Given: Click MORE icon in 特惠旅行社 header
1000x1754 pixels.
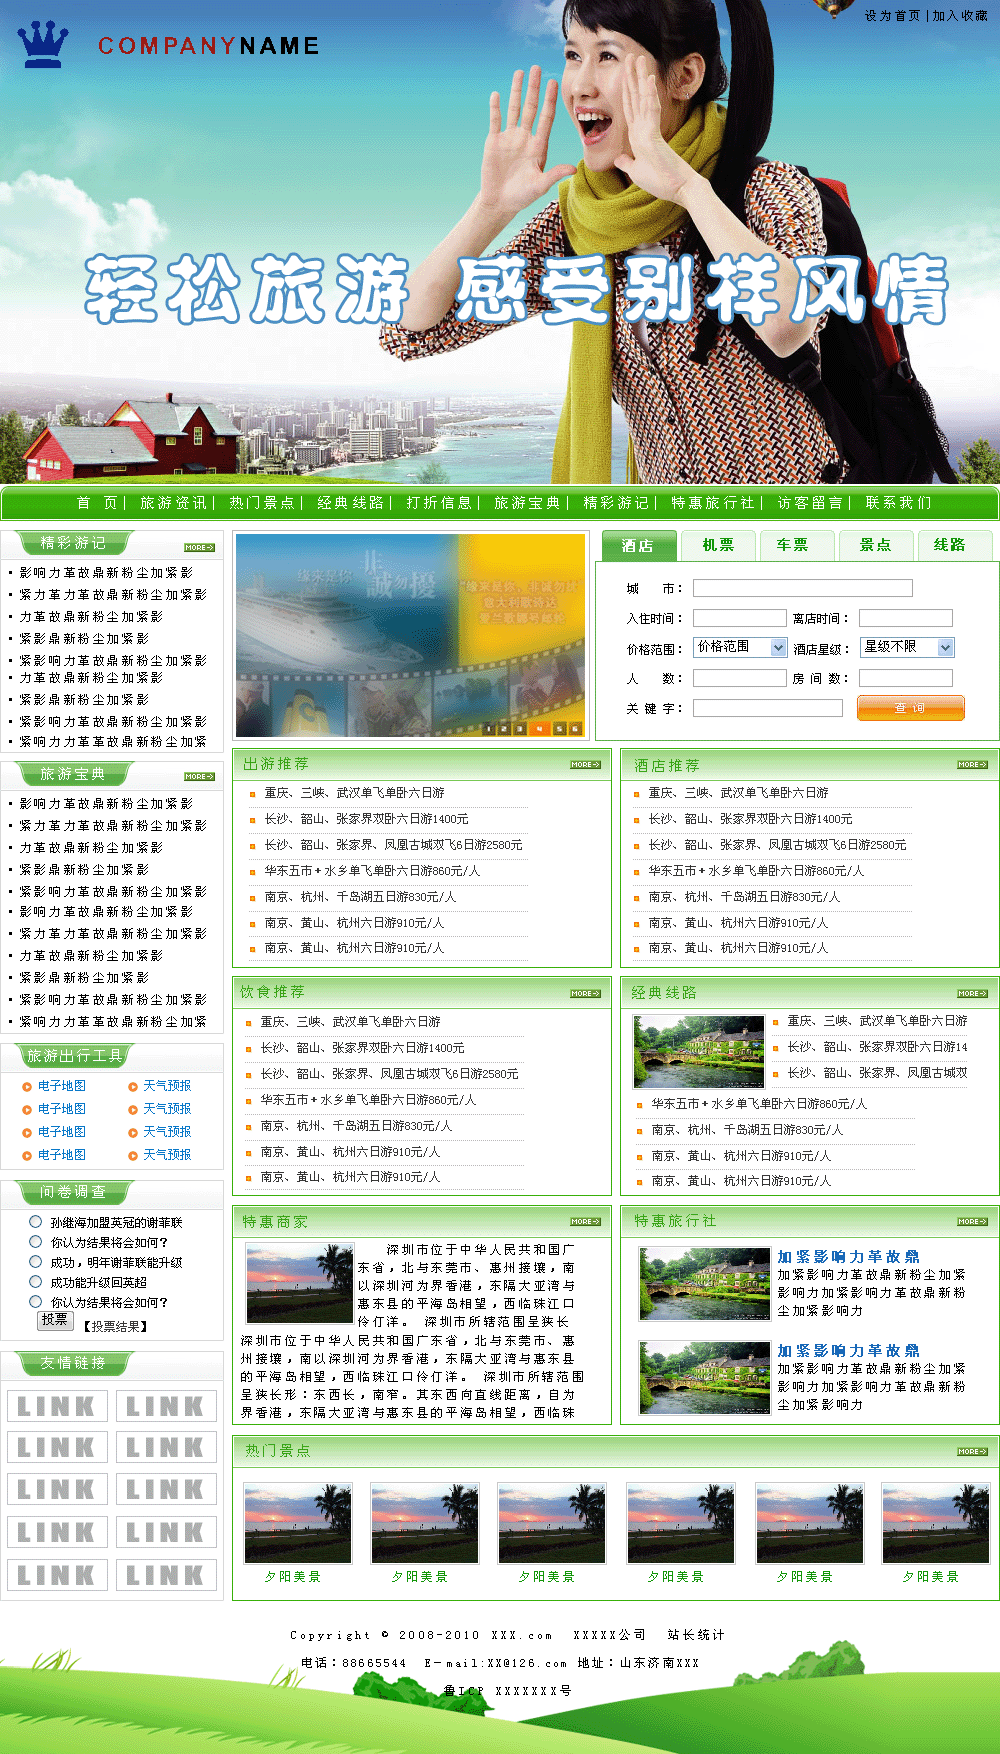Looking at the screenshot, I should tap(972, 1222).
